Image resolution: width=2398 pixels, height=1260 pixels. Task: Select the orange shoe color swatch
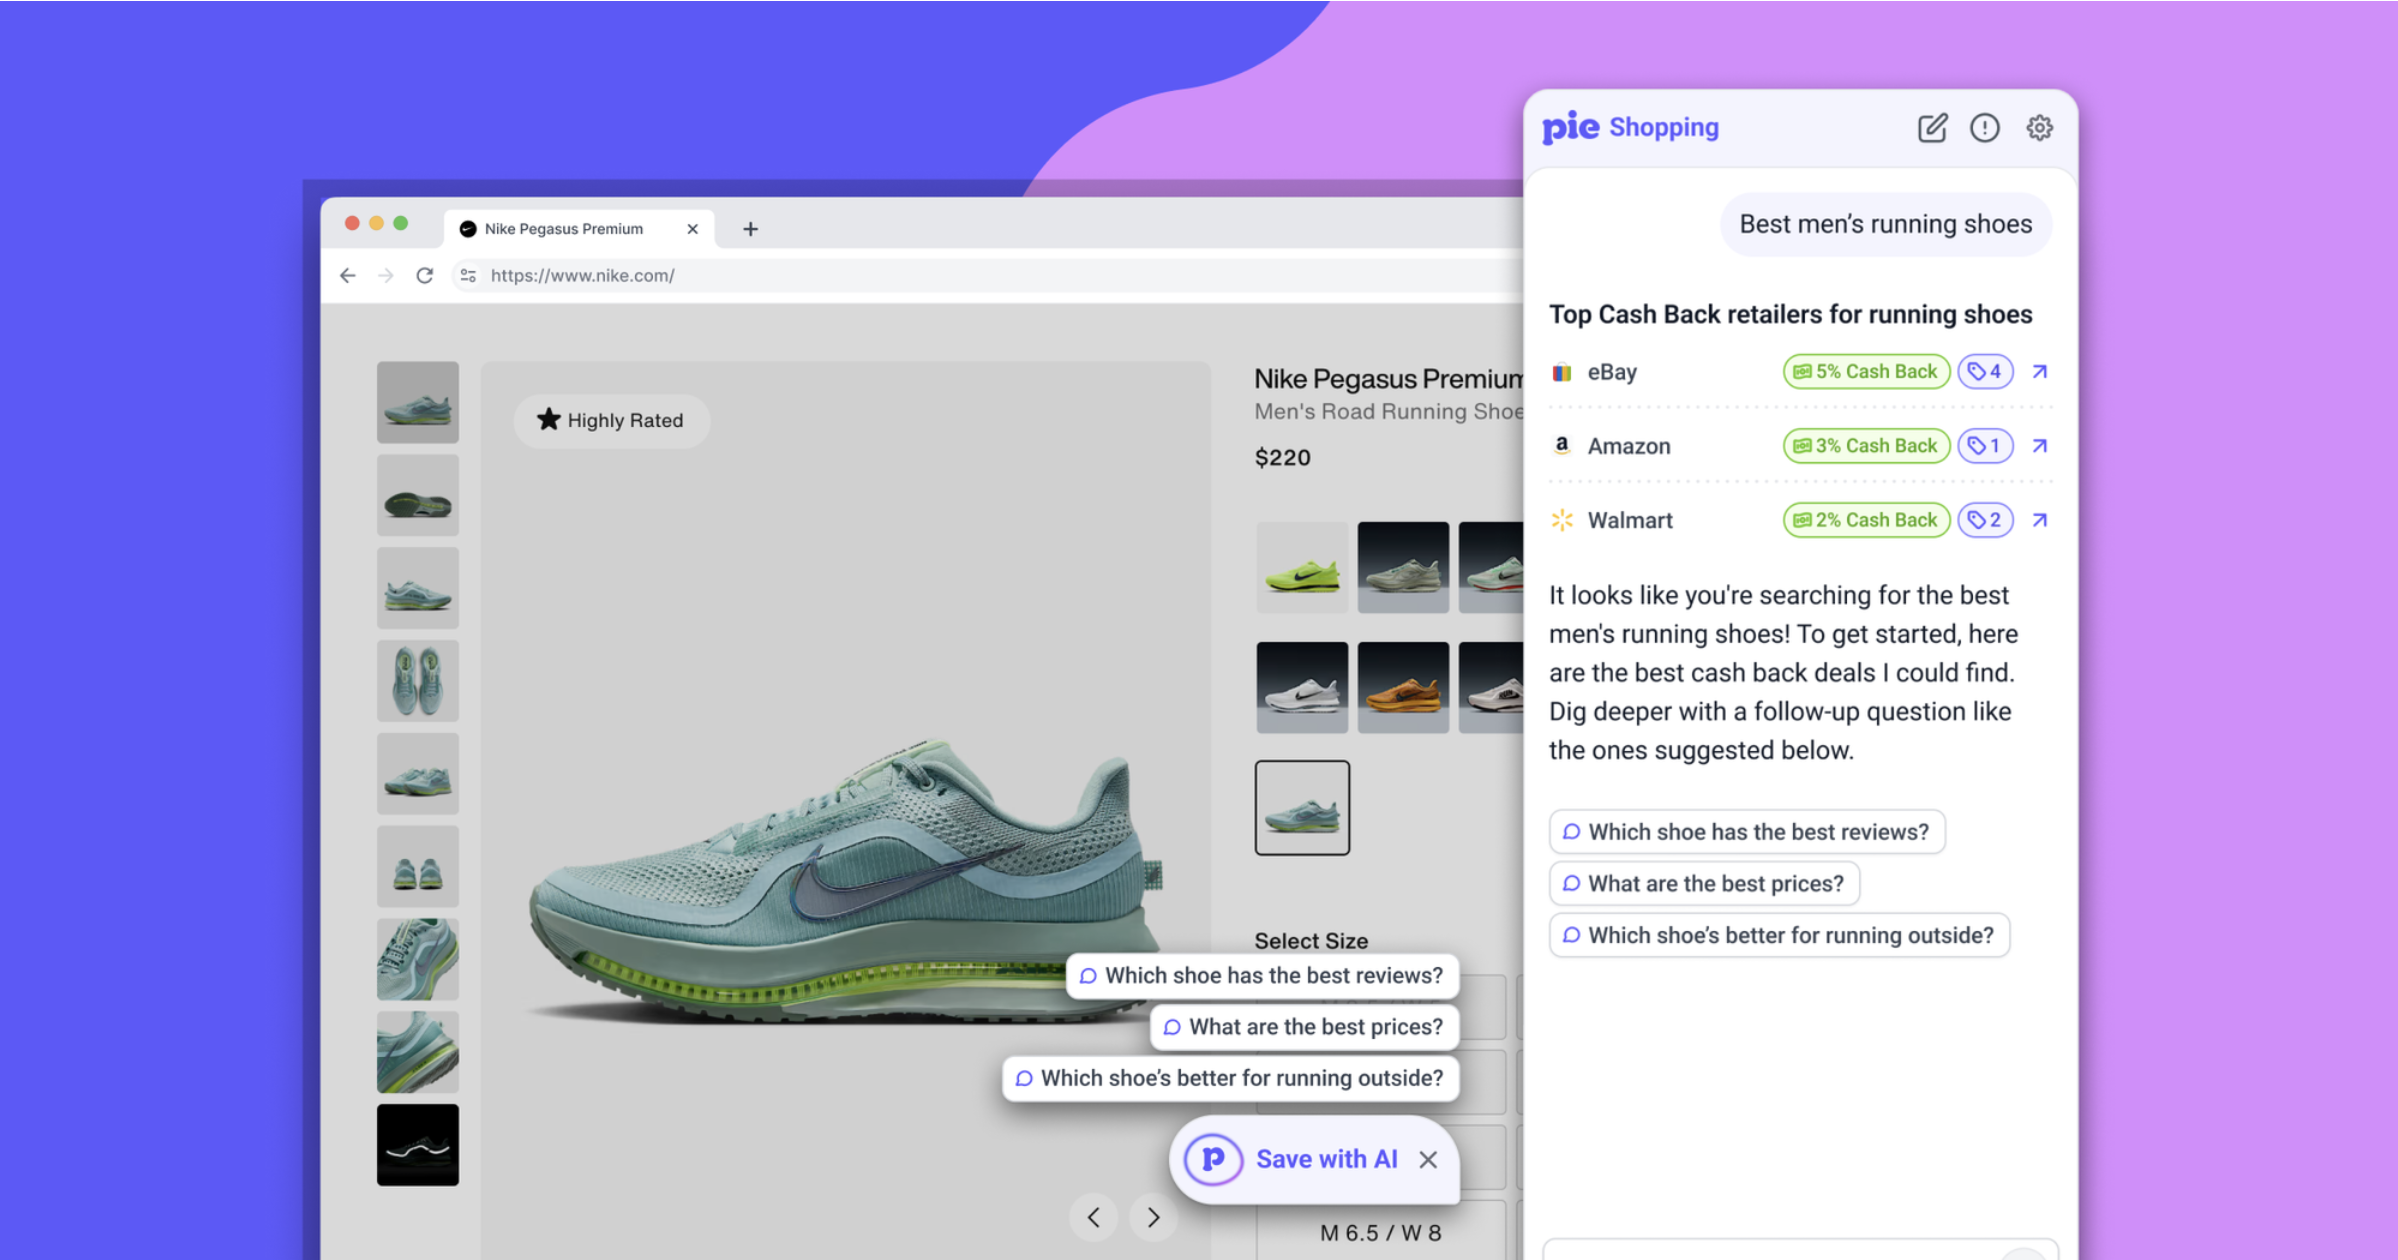click(1403, 687)
